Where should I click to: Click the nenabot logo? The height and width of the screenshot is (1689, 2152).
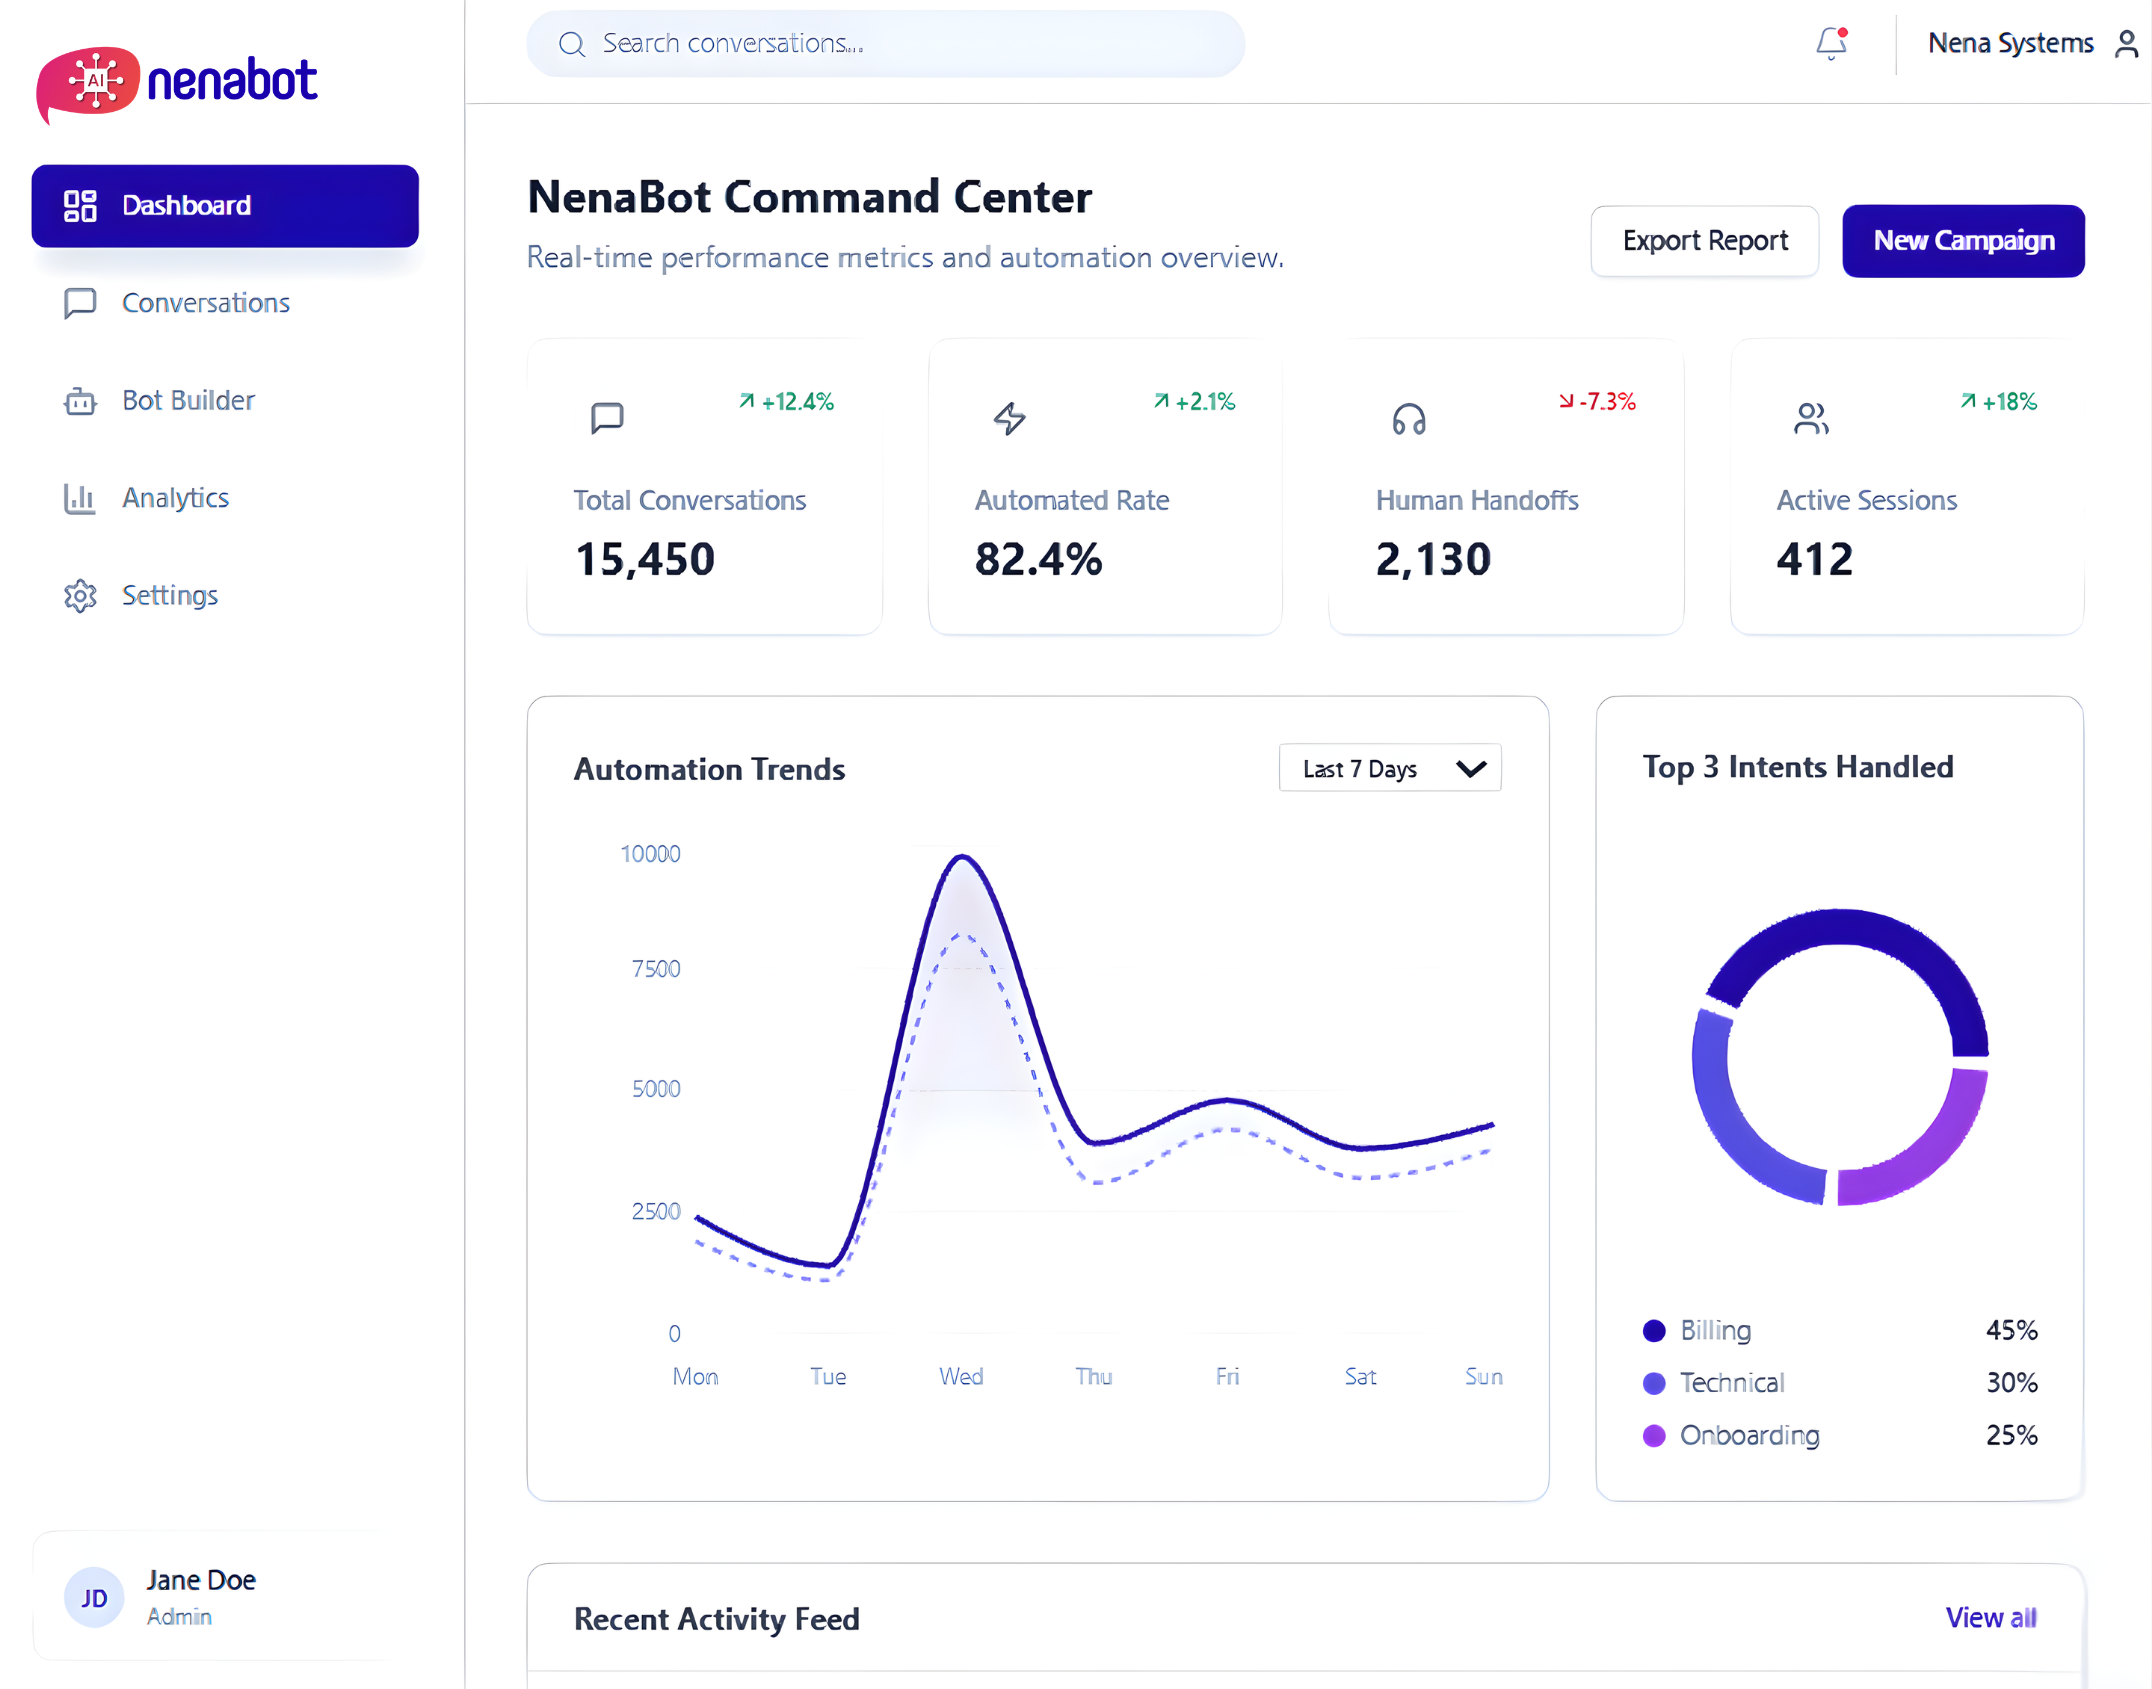177,82
